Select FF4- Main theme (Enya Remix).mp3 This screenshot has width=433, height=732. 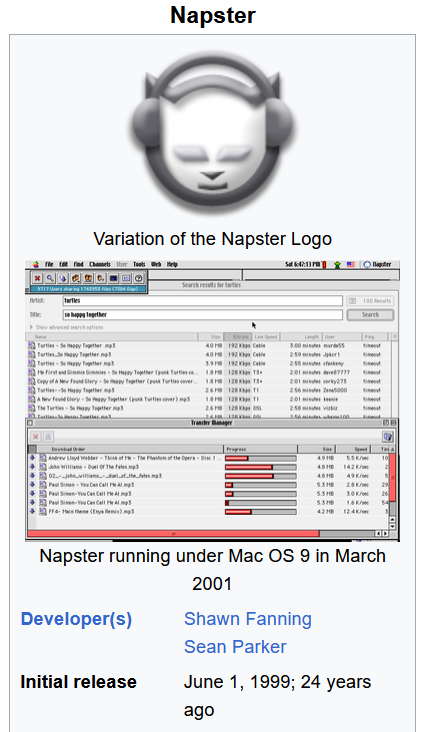208,512
